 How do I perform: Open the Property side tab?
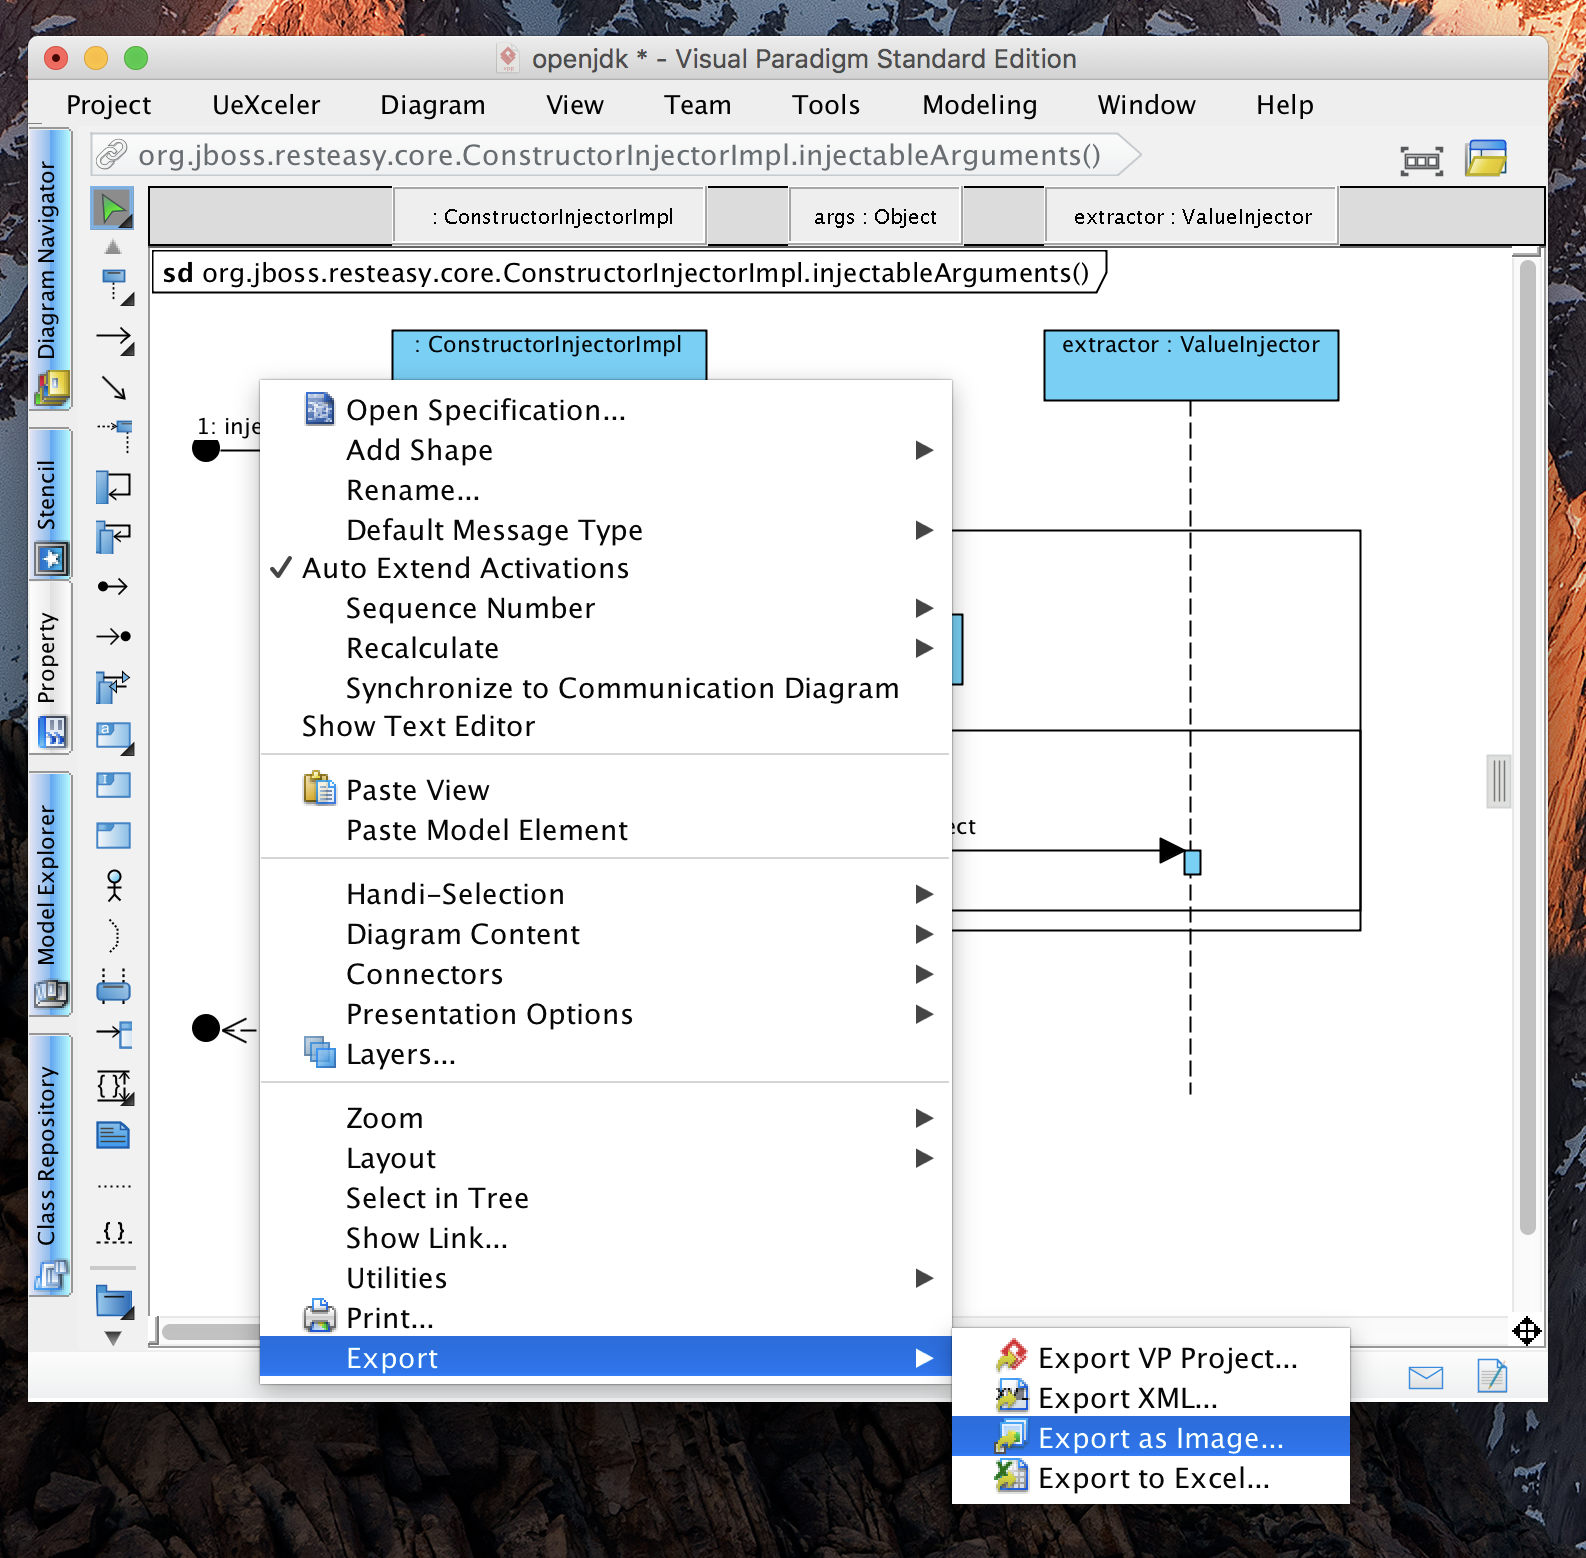tap(50, 668)
